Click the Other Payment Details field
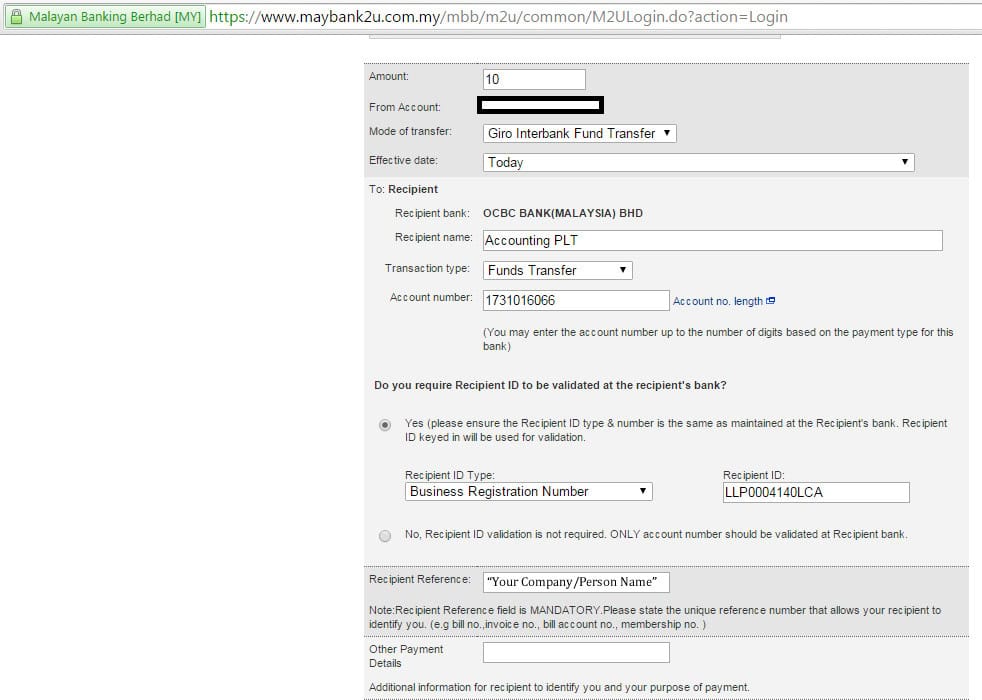982x700 pixels. 576,652
